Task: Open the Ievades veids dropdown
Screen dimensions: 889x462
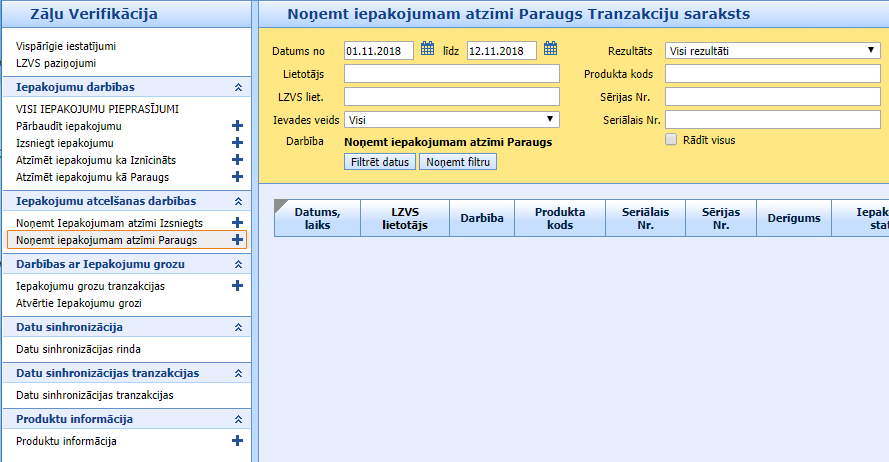Action: pyautogui.click(x=451, y=120)
